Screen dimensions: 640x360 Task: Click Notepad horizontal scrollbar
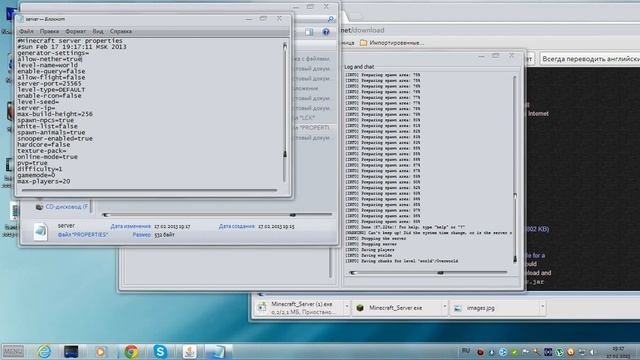point(149,190)
